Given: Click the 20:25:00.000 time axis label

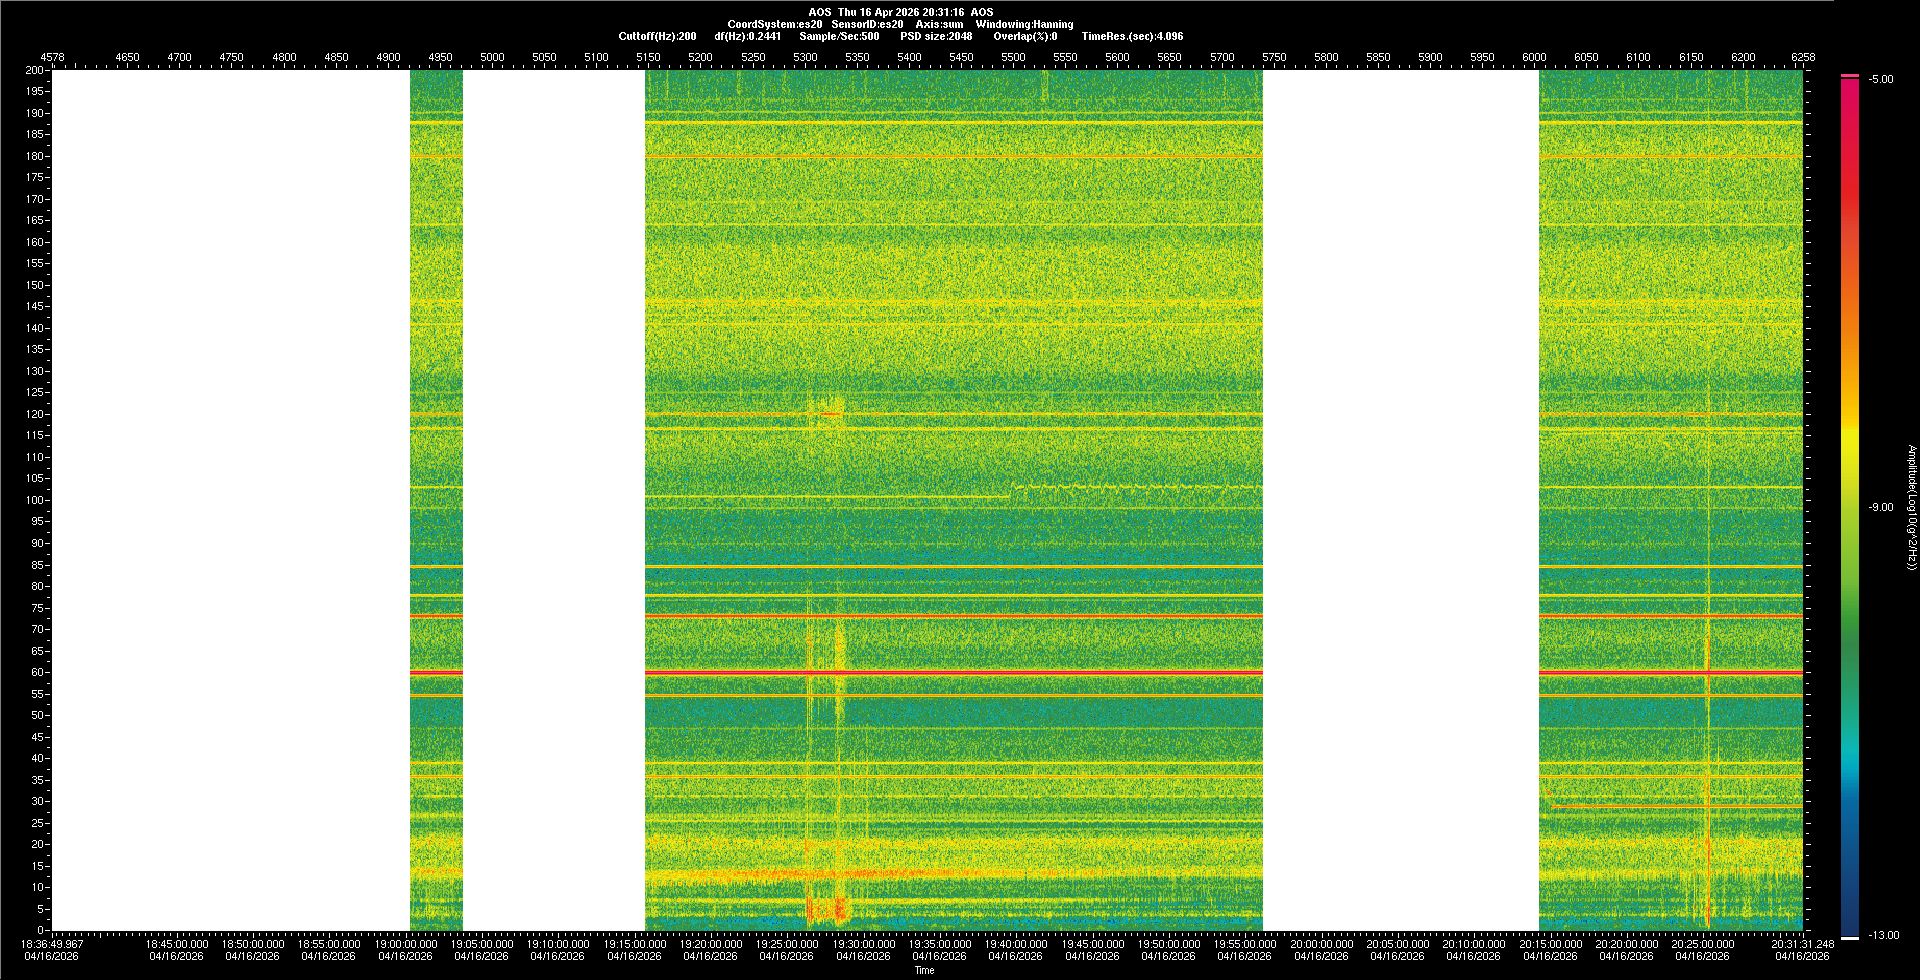Looking at the screenshot, I should 1702,944.
